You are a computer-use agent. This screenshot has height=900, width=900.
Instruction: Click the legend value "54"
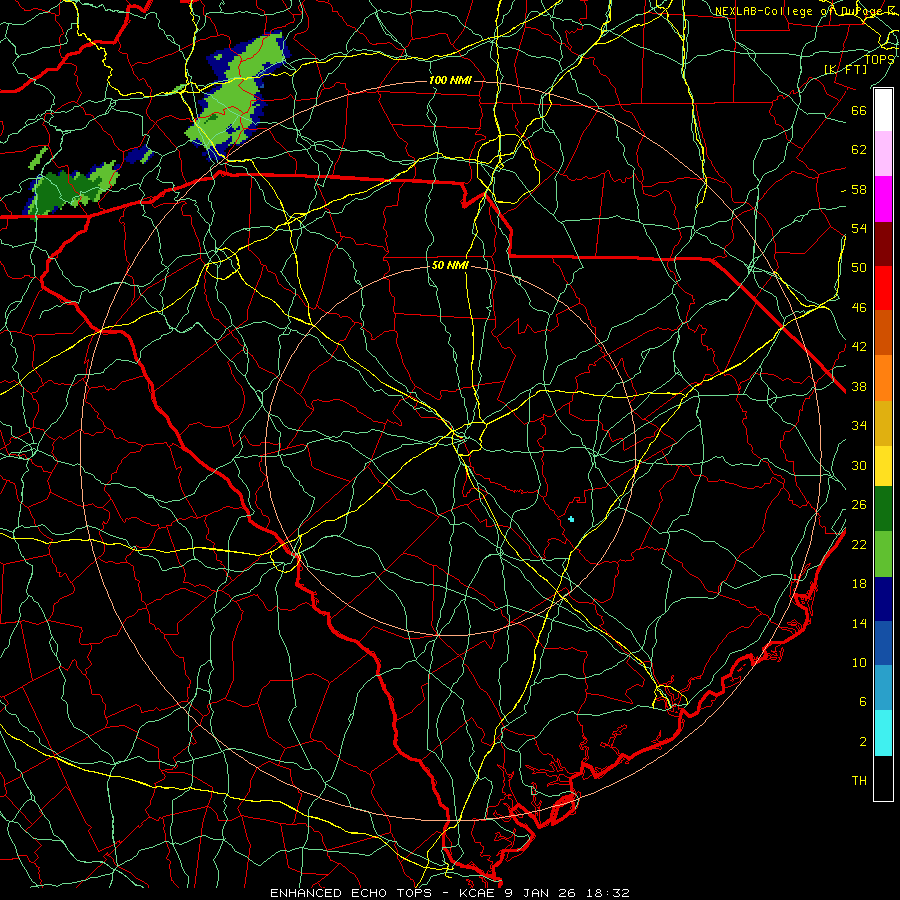859,228
